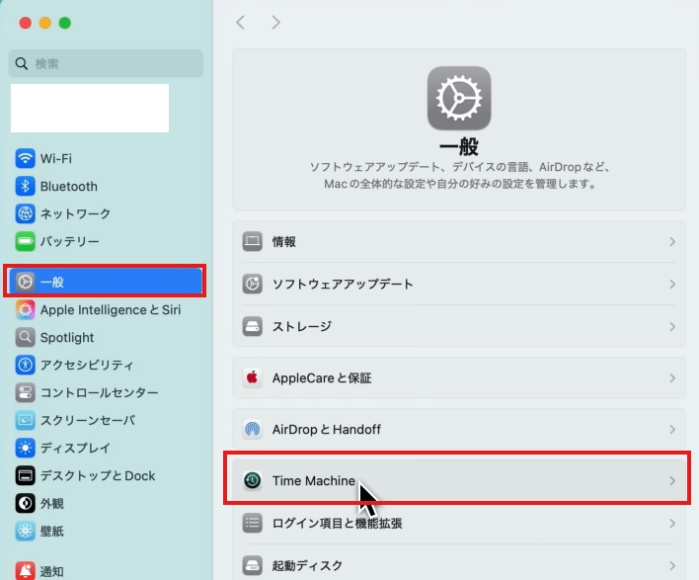Image resolution: width=699 pixels, height=580 pixels.
Task: Click the green zoom window button
Action: tap(65, 23)
